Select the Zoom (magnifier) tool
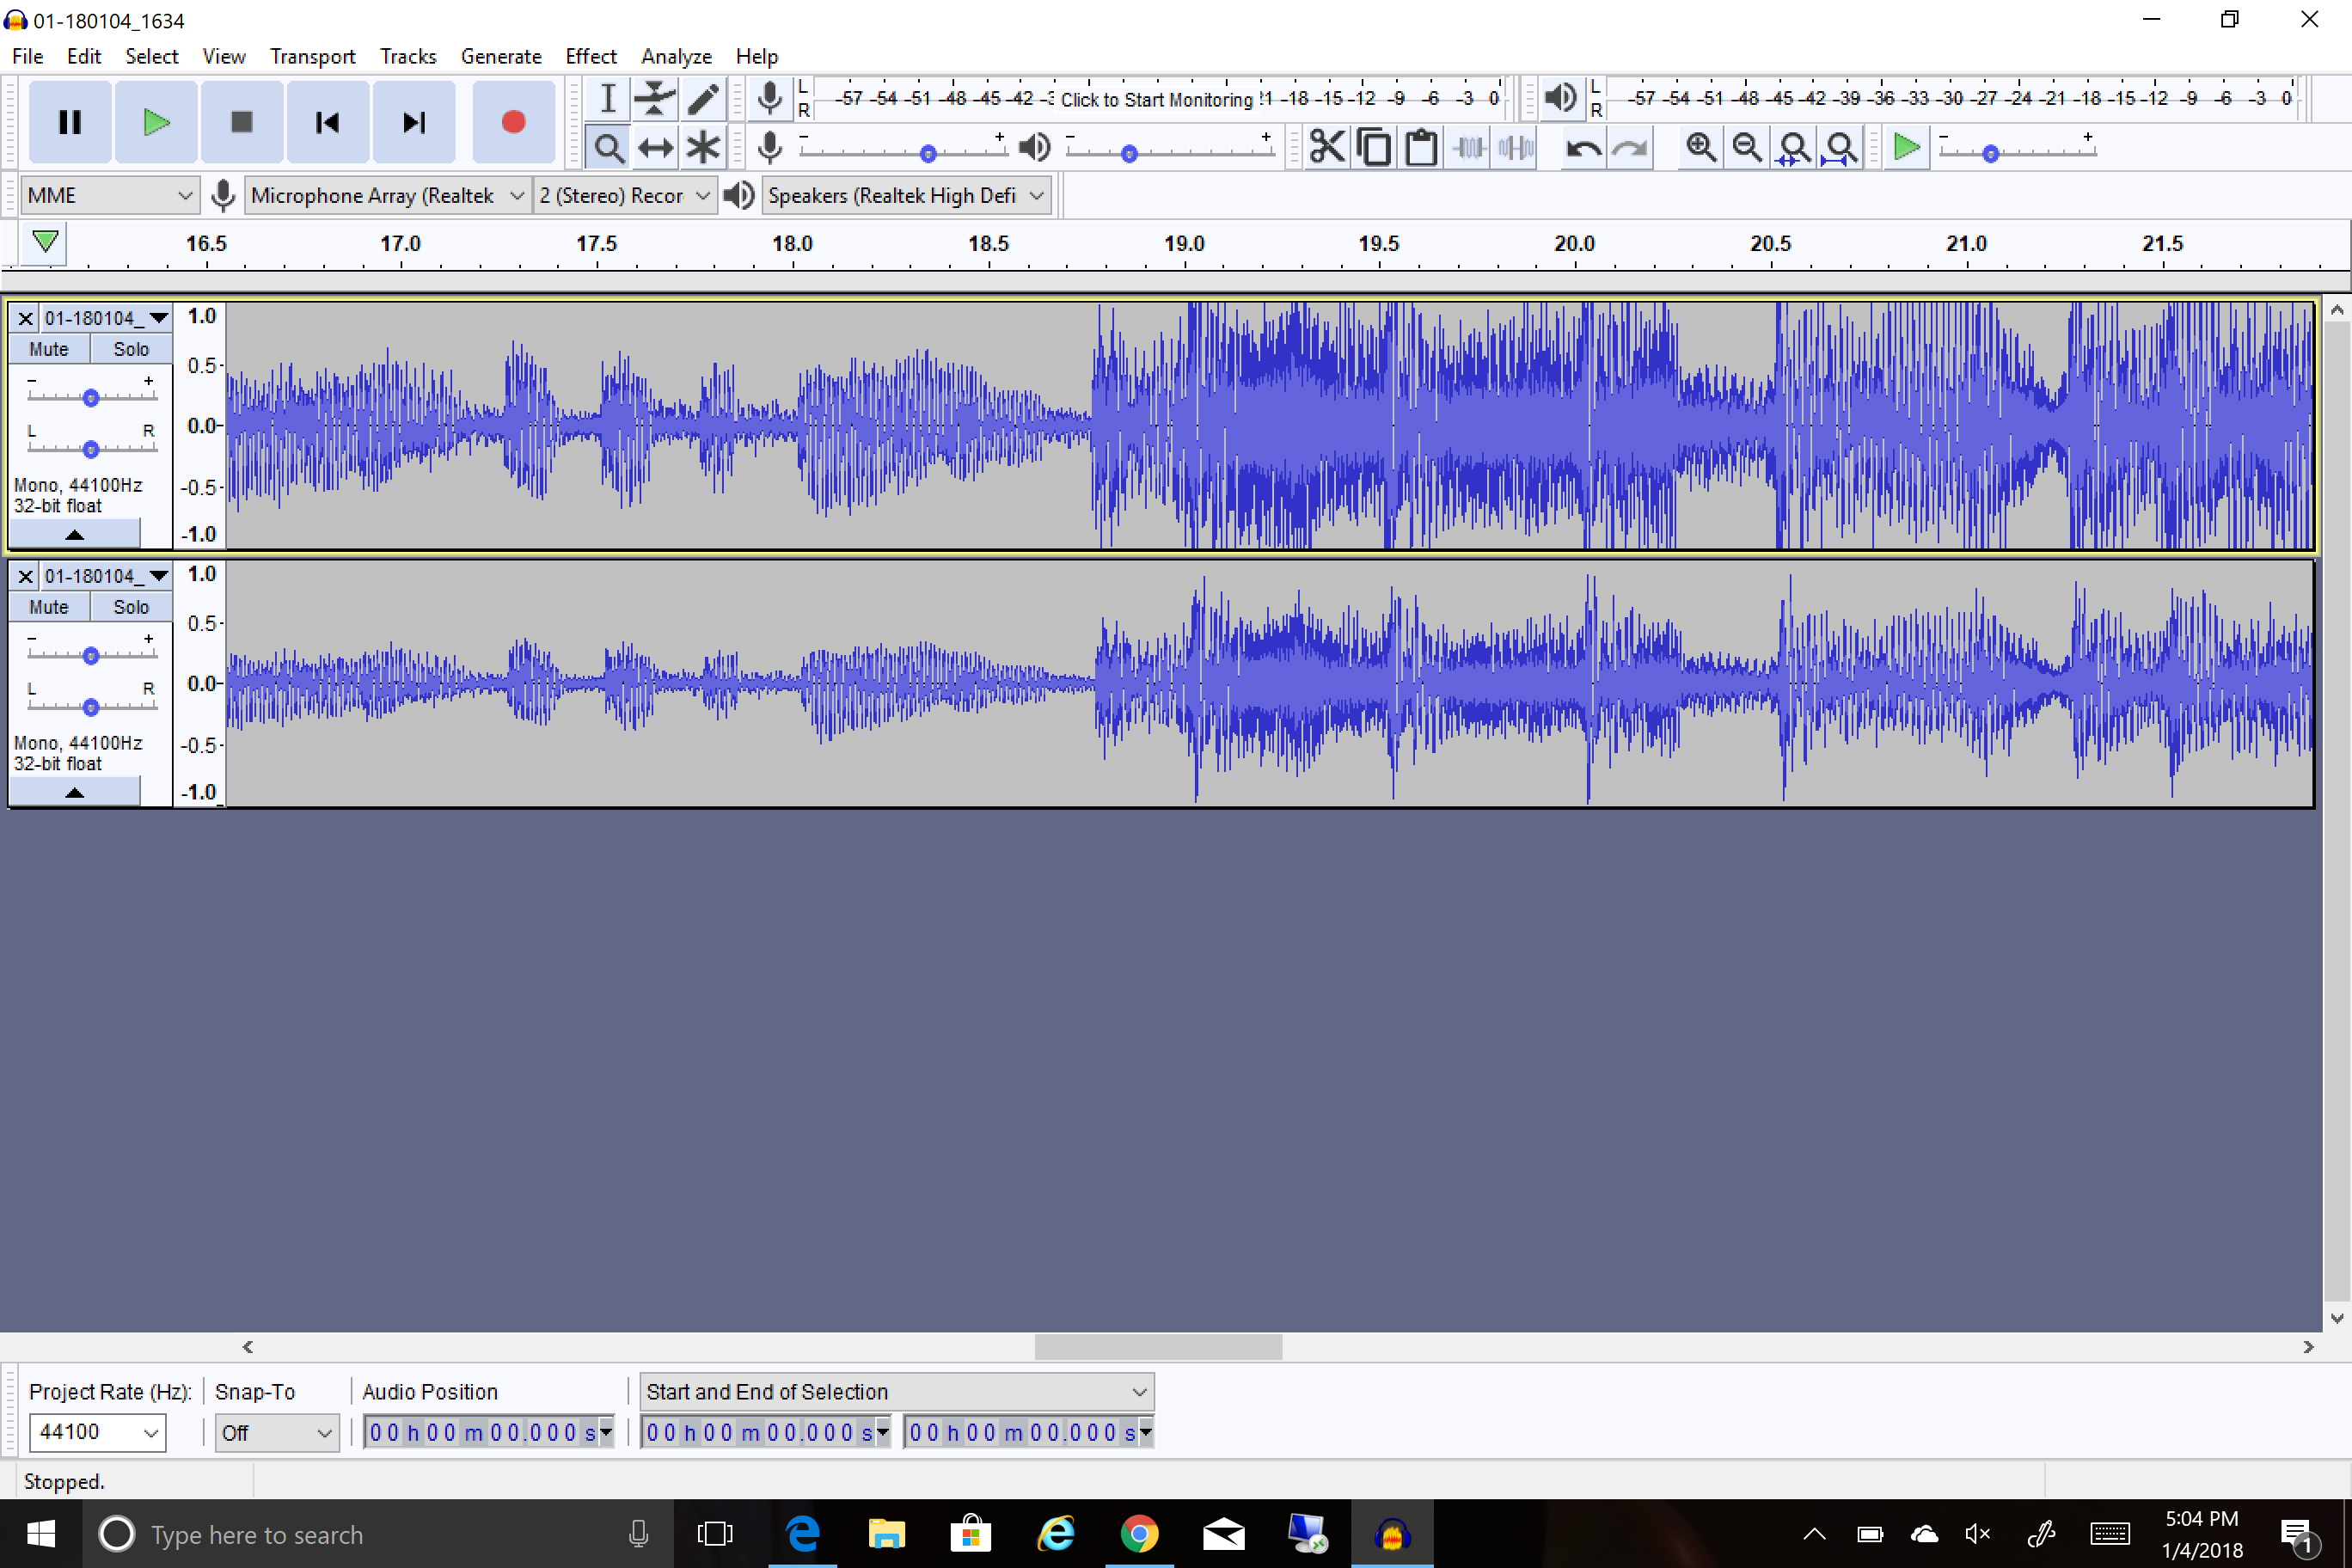This screenshot has width=2352, height=1568. click(x=607, y=148)
